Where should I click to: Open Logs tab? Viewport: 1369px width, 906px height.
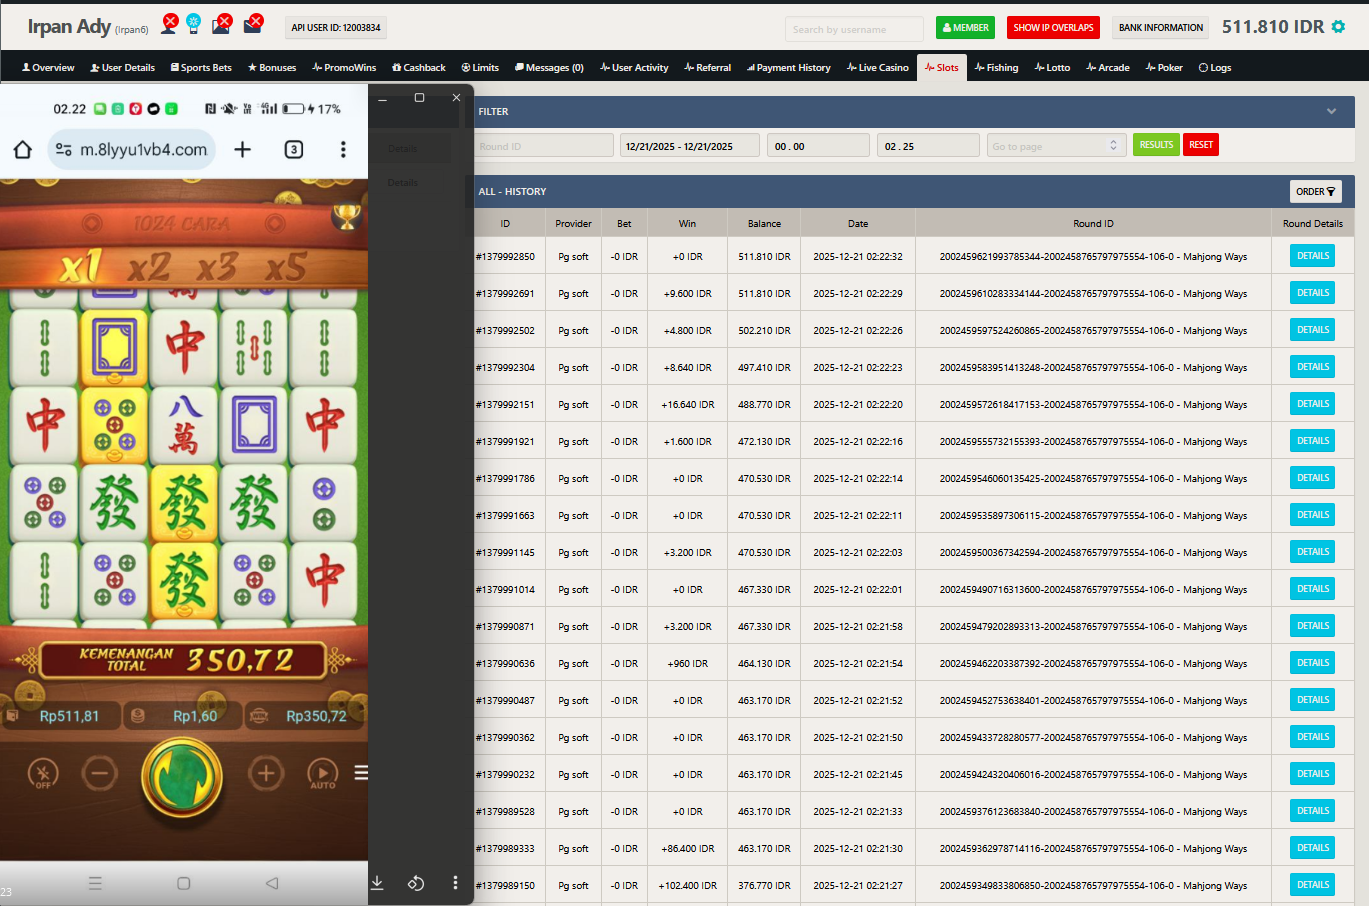[1215, 68]
